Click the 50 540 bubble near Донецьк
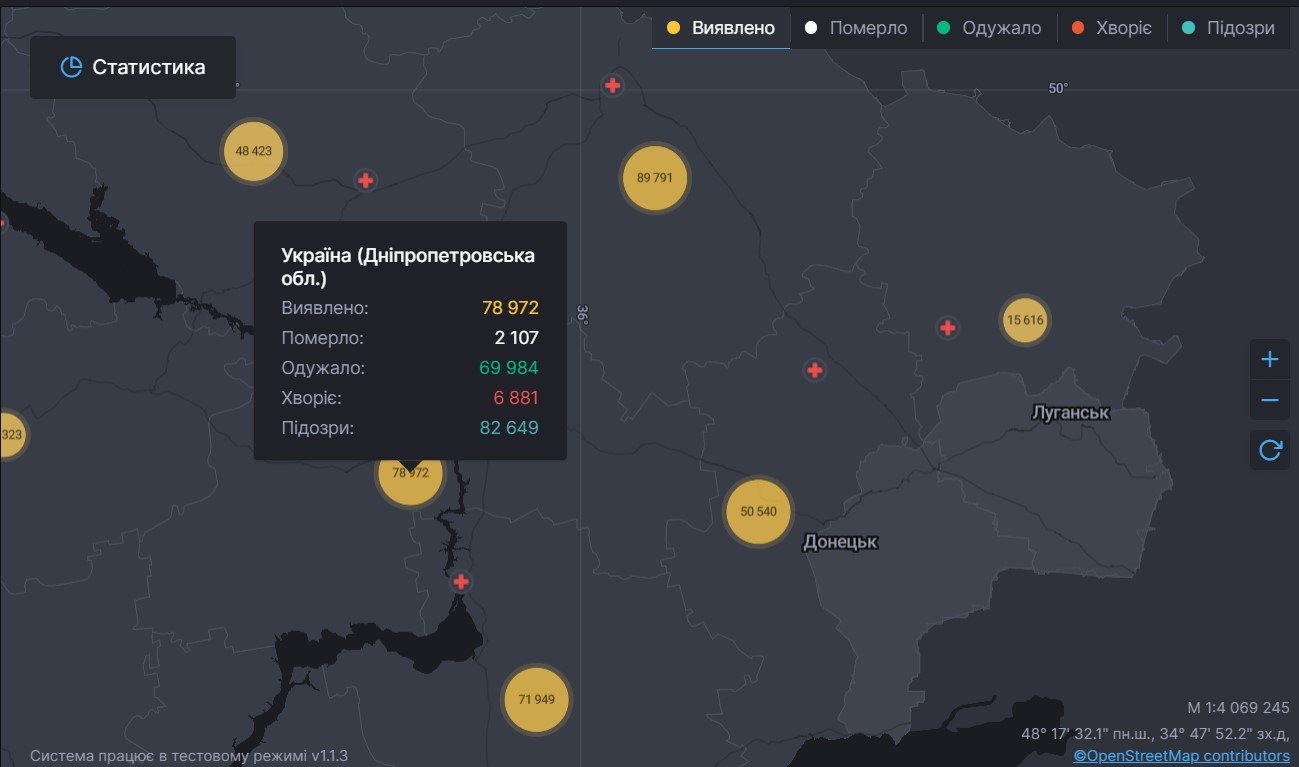Viewport: 1299px width, 767px height. tap(757, 512)
